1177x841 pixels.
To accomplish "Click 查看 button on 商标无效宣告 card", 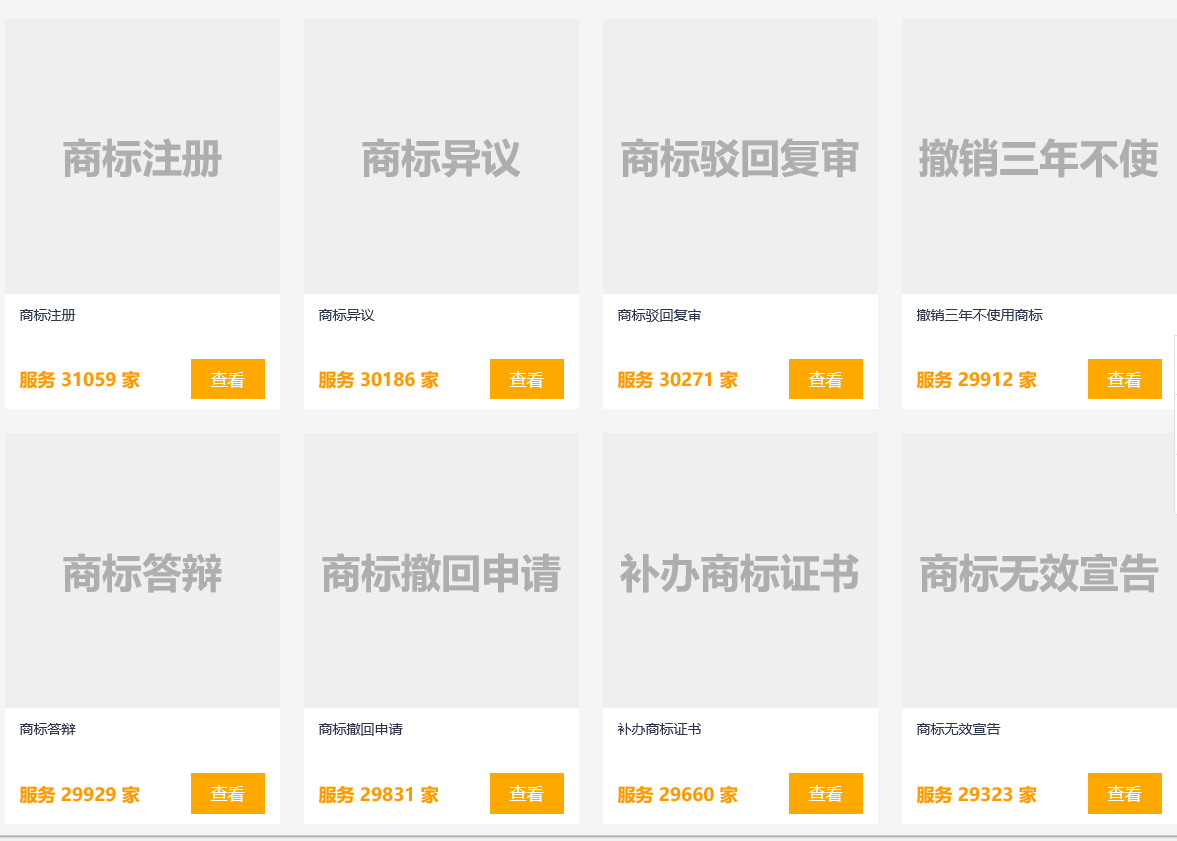I will pyautogui.click(x=1125, y=794).
